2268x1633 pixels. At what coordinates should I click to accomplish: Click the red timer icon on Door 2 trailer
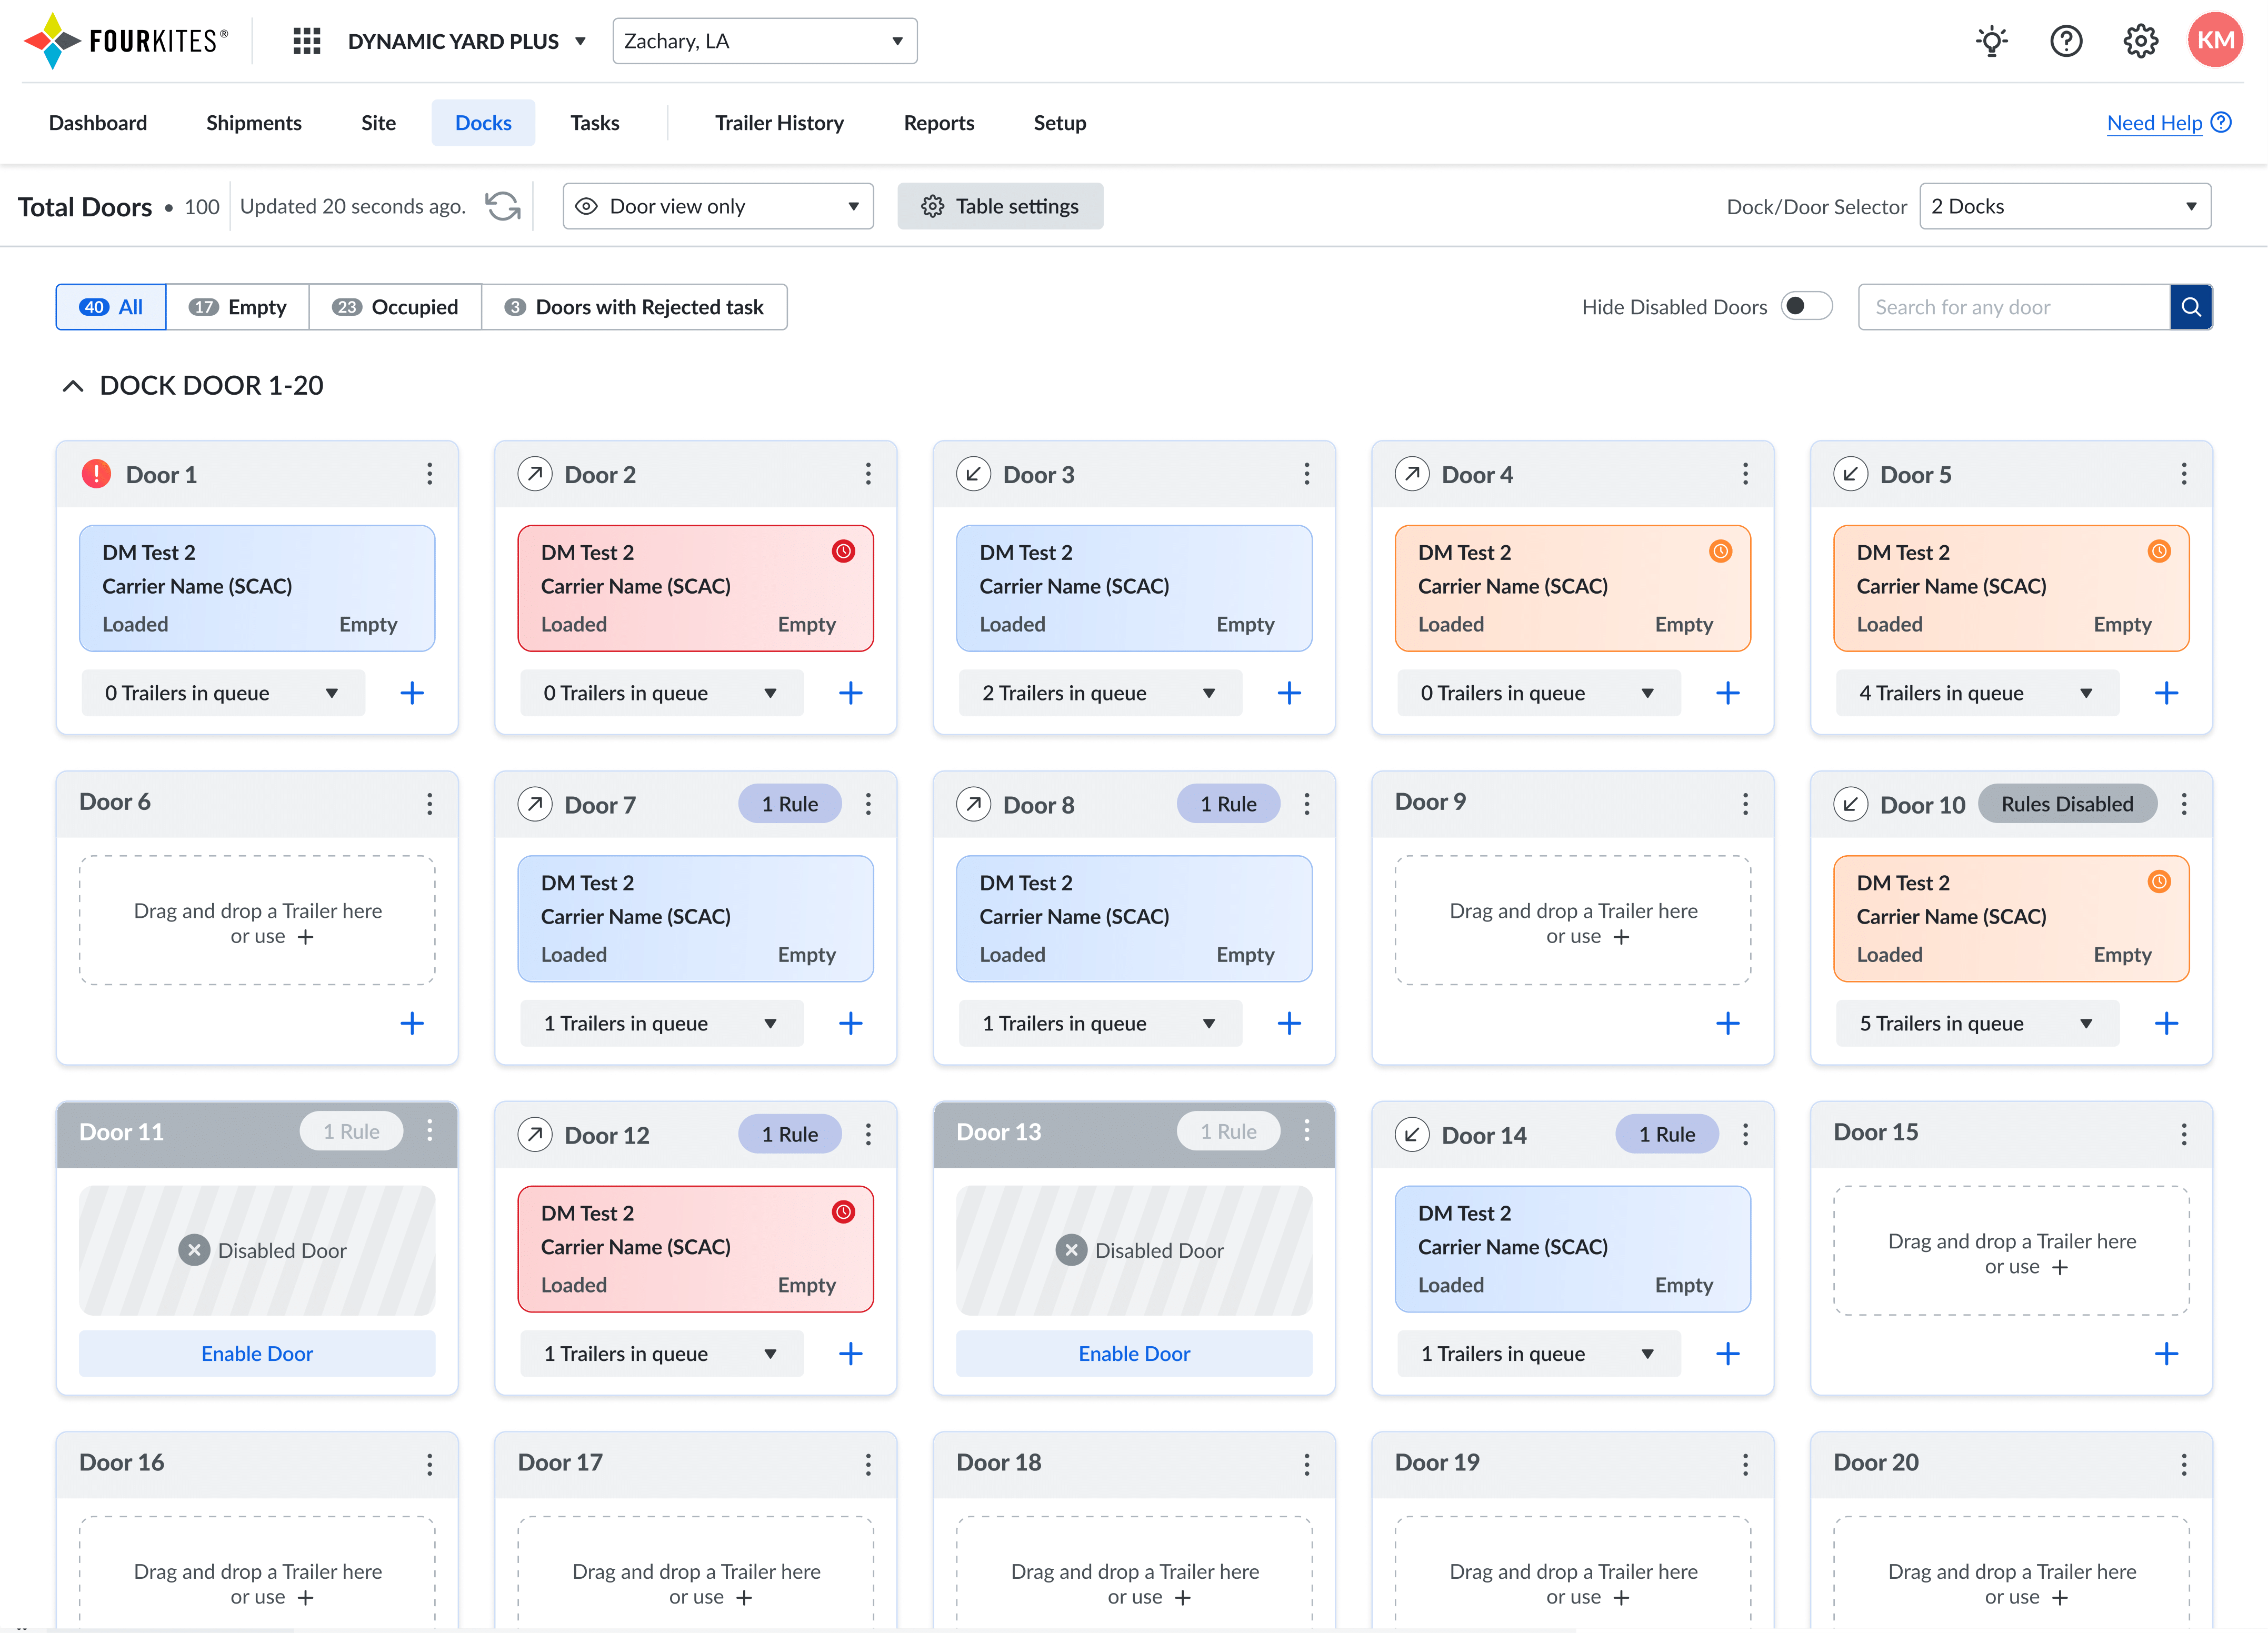[844, 551]
